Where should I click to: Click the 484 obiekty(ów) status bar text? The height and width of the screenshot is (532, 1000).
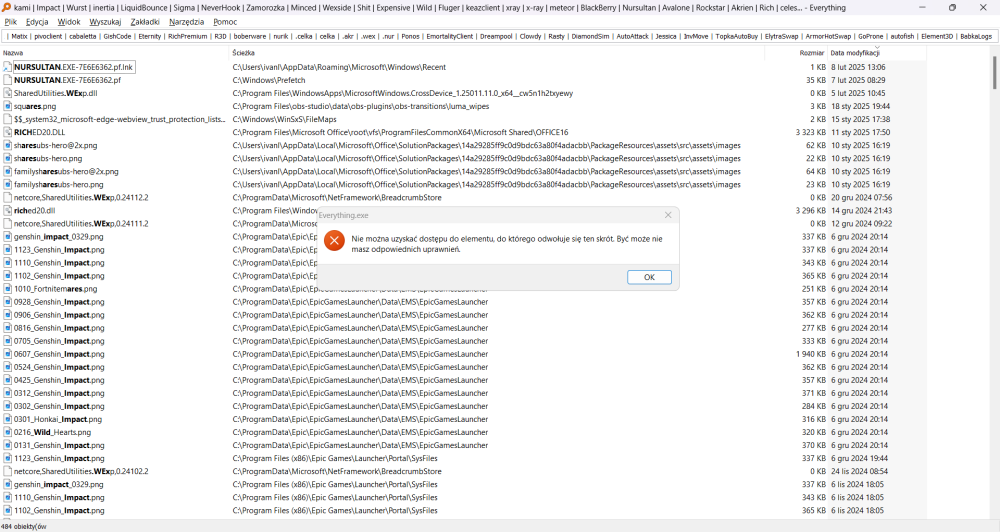tap(24, 526)
